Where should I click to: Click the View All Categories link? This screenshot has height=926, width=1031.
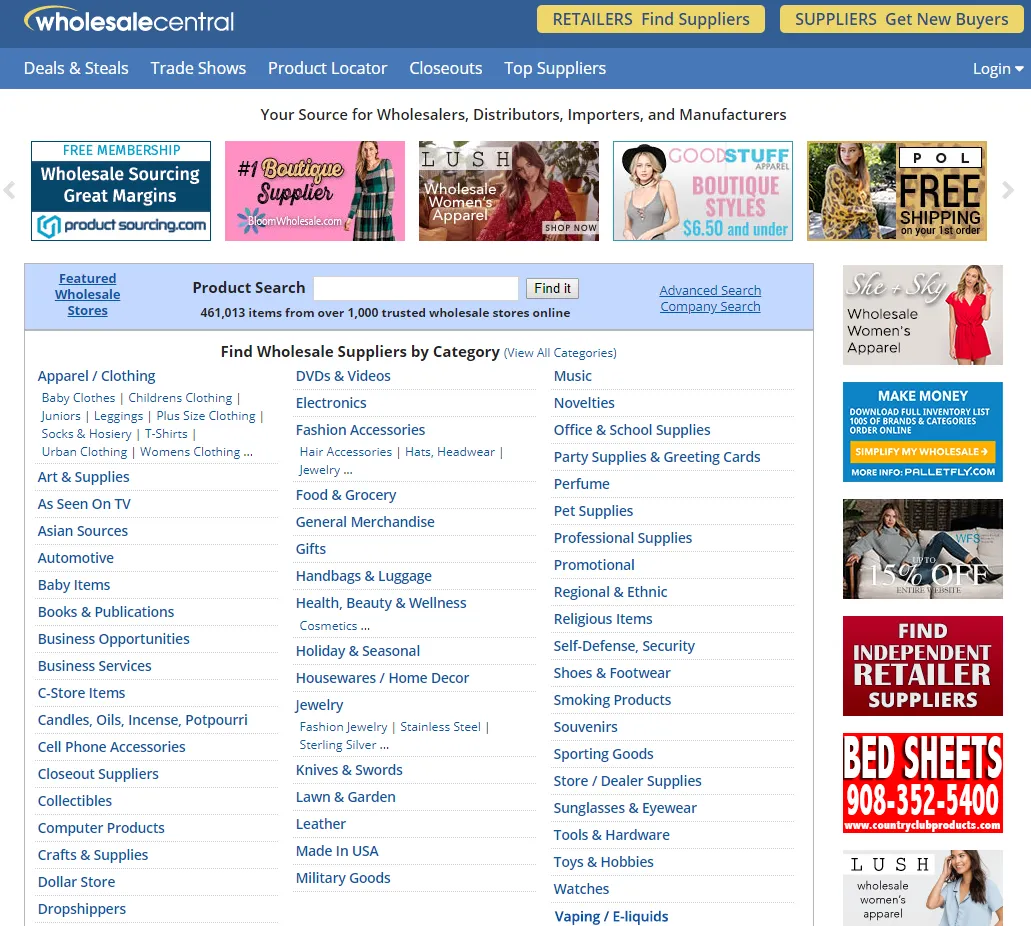(x=560, y=353)
